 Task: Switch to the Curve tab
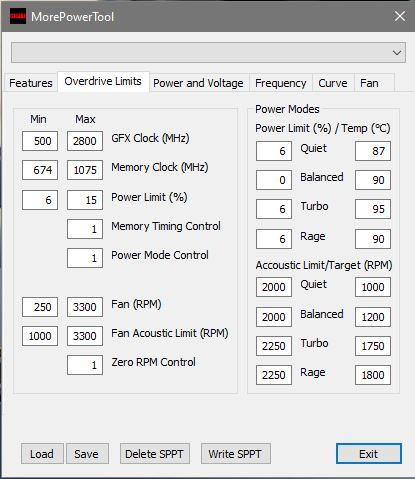point(333,83)
